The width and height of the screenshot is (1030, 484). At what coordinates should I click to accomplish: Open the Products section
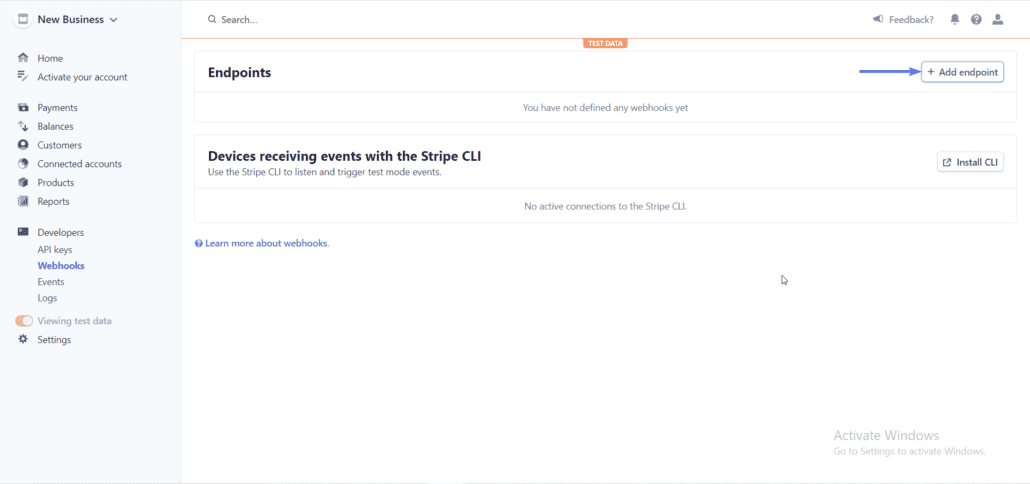[55, 183]
